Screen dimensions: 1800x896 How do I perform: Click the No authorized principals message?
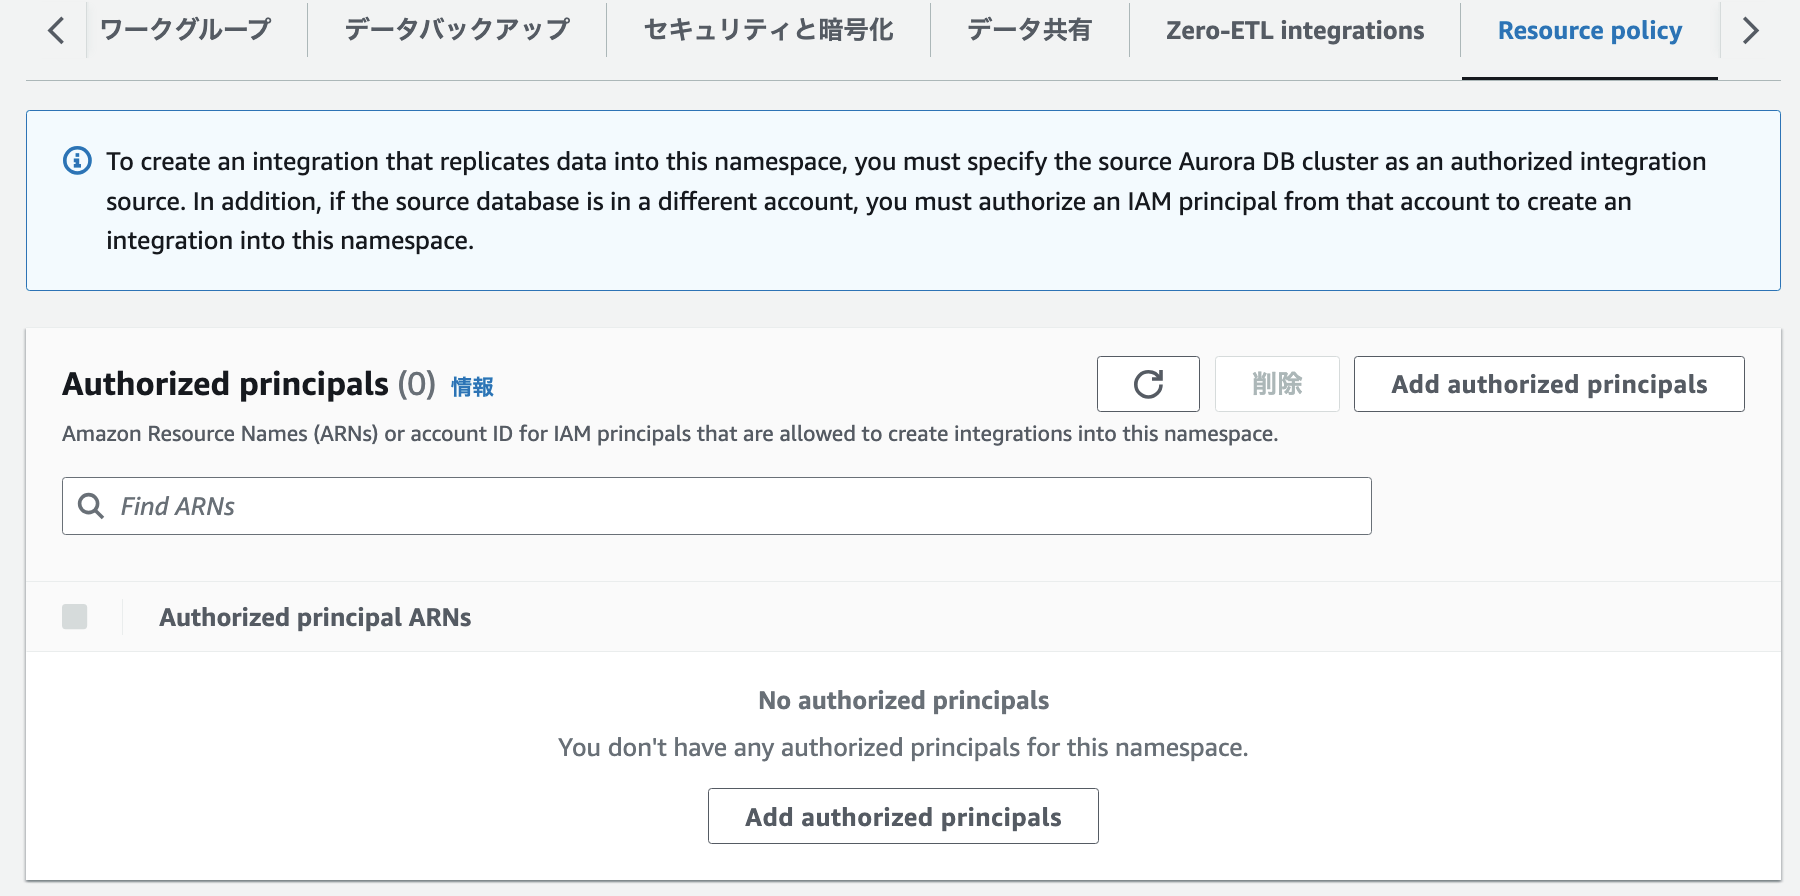pos(903,700)
